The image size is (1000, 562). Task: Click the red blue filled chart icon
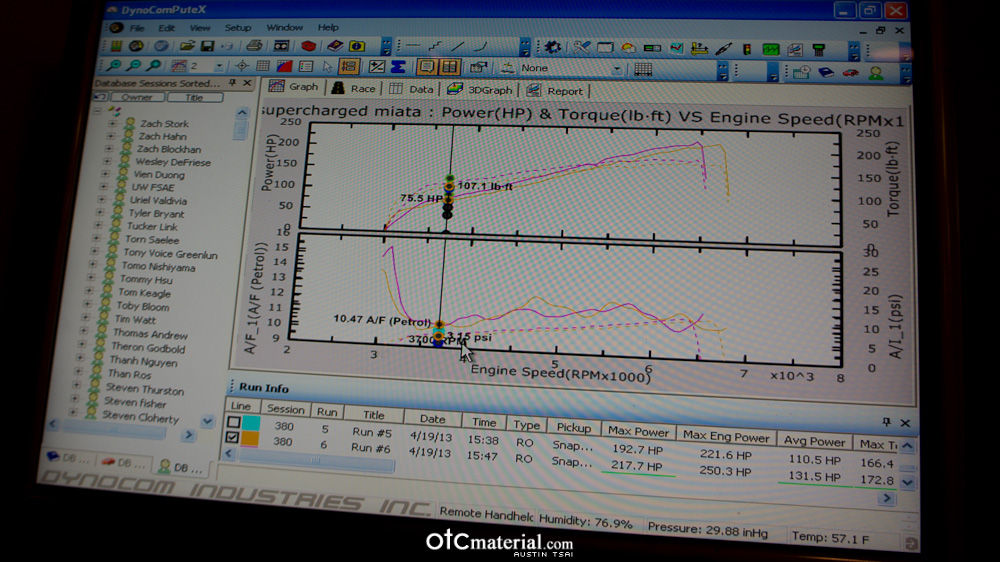coord(284,66)
